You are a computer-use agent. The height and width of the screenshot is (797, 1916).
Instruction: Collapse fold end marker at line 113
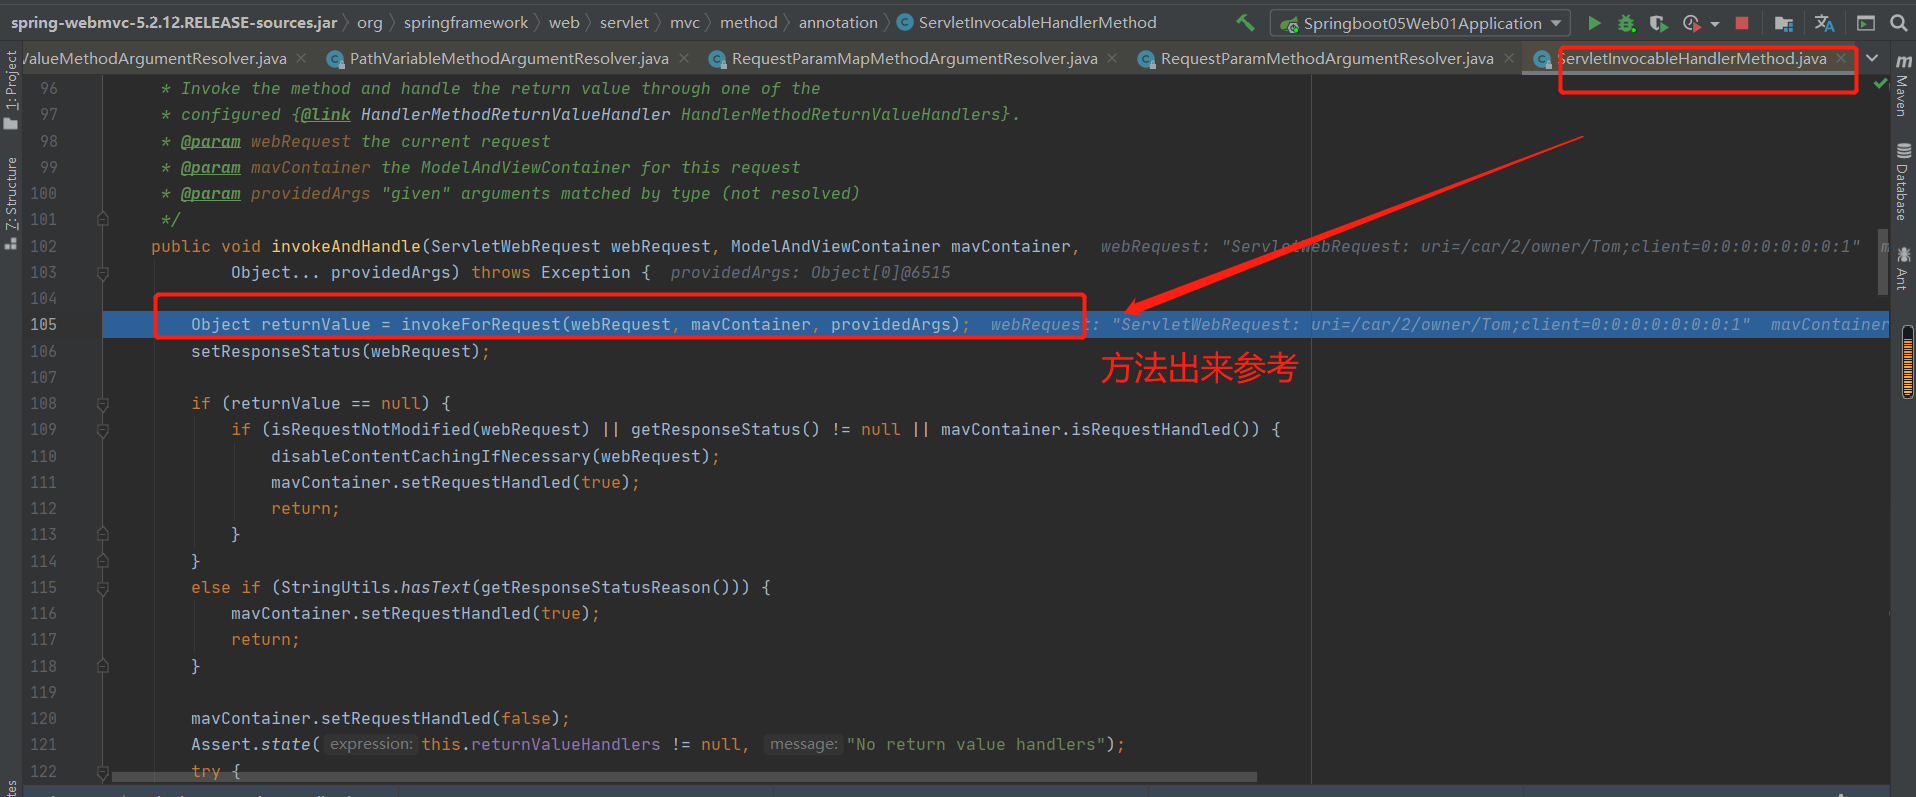[x=103, y=535]
